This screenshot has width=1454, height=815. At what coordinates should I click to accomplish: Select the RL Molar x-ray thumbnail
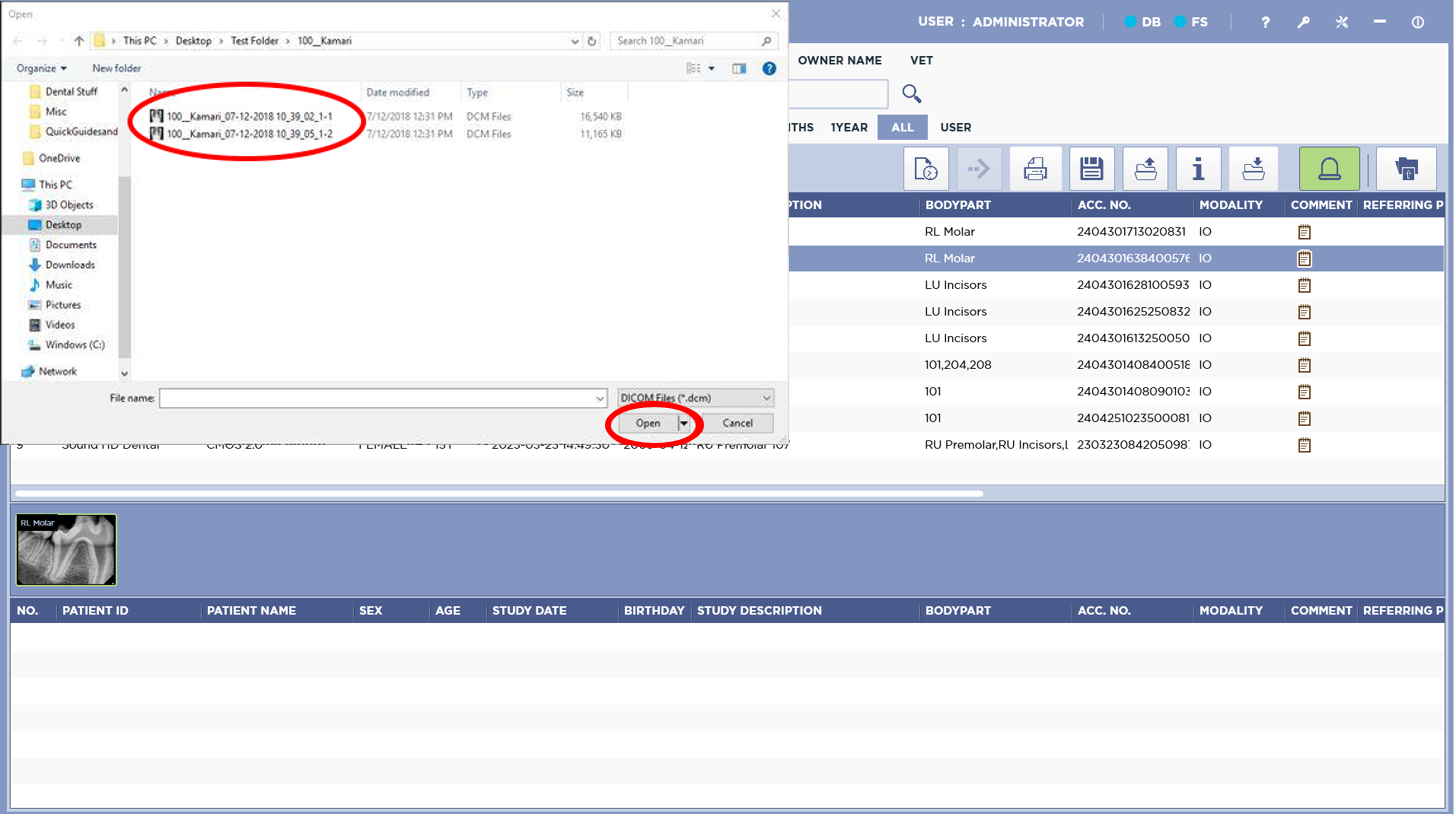66,550
